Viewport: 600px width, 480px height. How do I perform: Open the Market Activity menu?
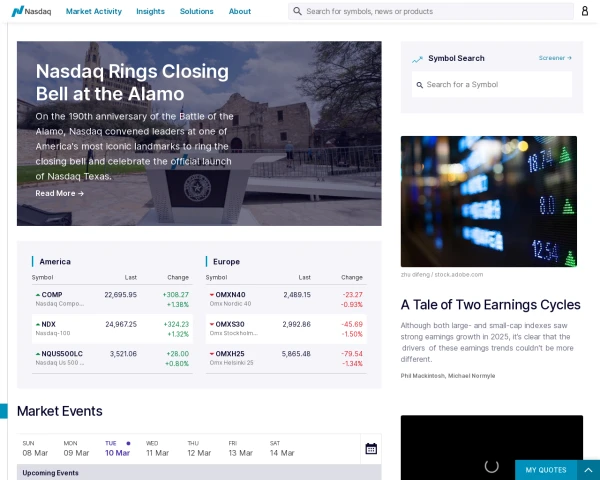pyautogui.click(x=94, y=11)
